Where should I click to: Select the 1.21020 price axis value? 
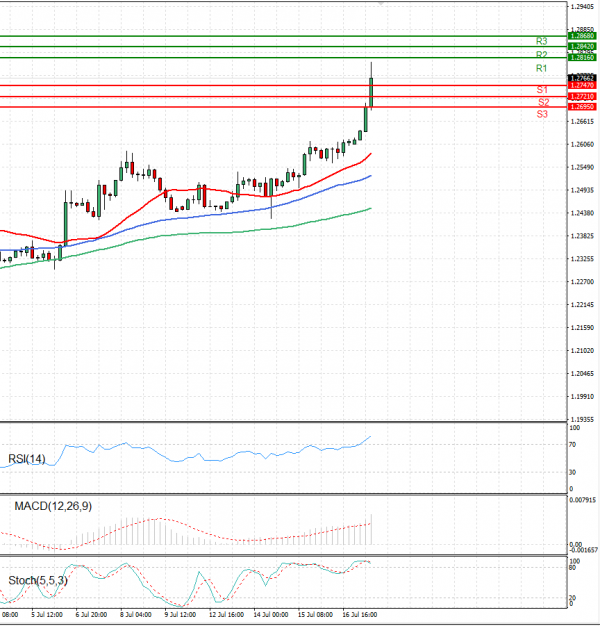point(582,351)
